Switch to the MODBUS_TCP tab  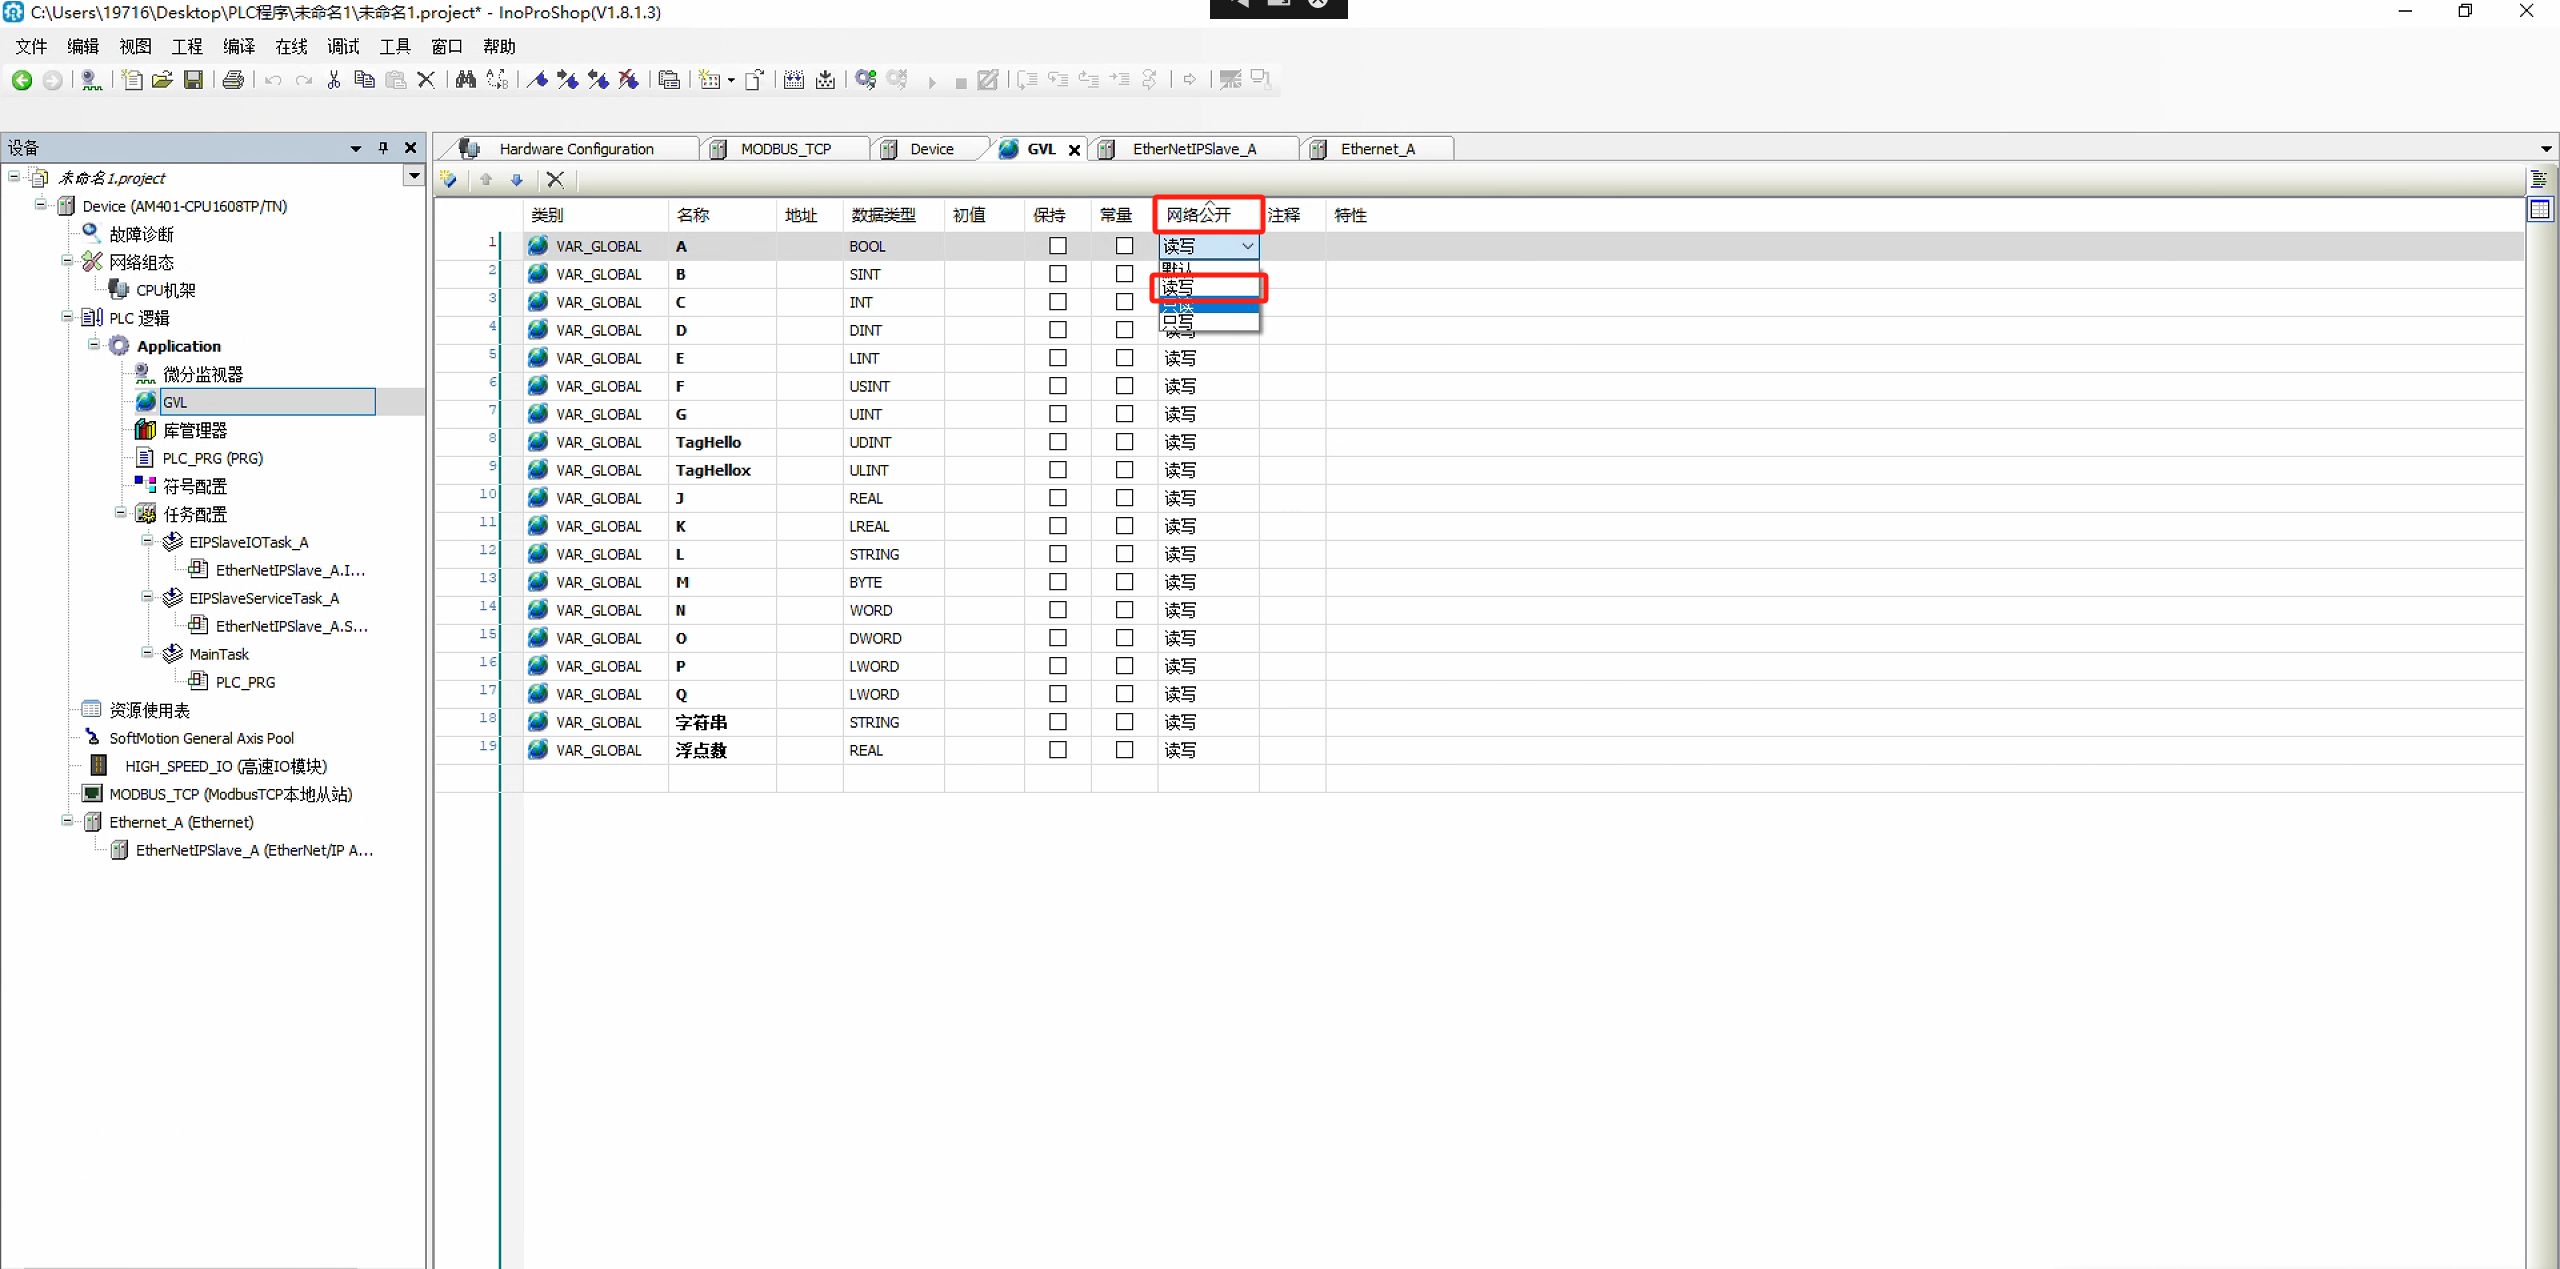[x=785, y=149]
